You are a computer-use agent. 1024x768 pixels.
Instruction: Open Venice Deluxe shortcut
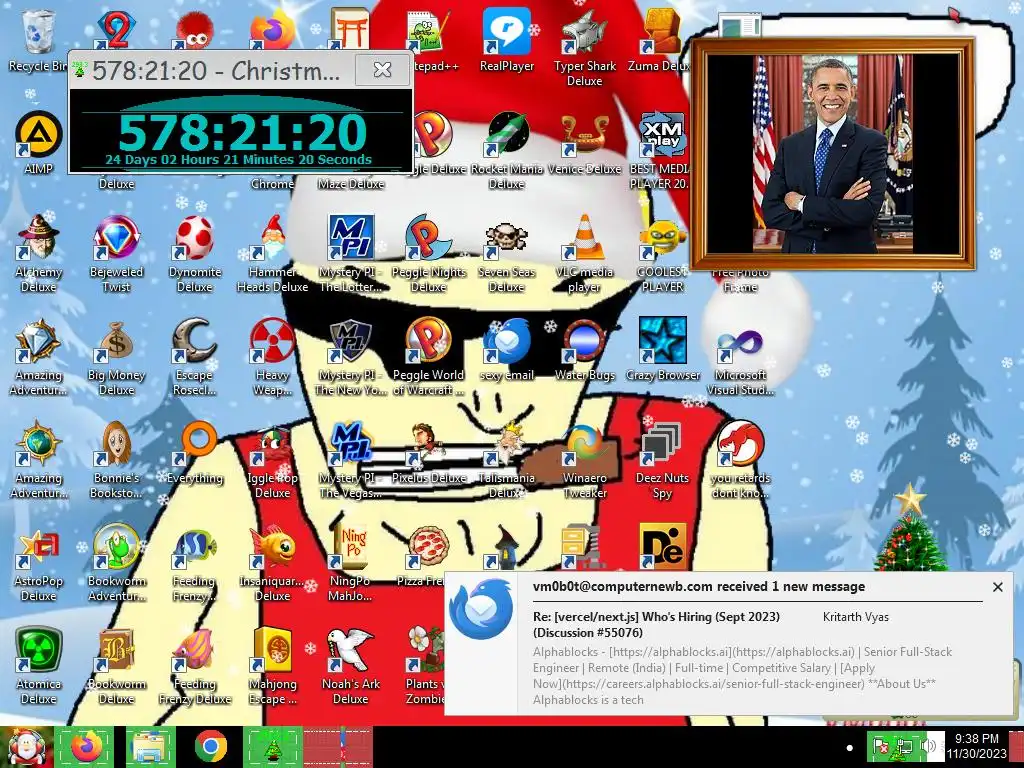[x=584, y=143]
